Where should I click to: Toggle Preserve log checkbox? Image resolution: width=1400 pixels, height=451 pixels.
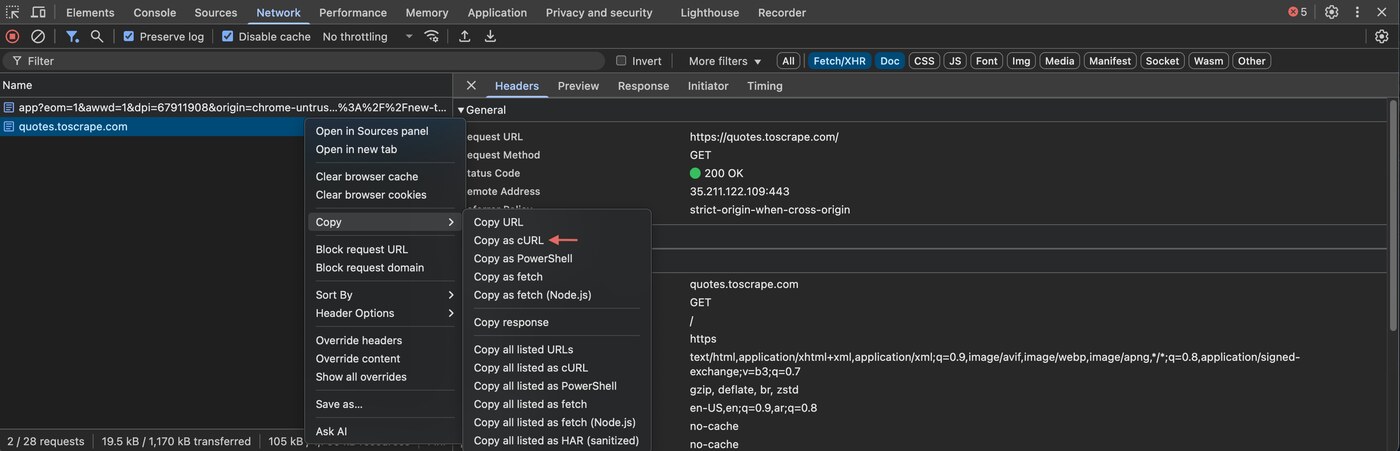[x=128, y=36]
